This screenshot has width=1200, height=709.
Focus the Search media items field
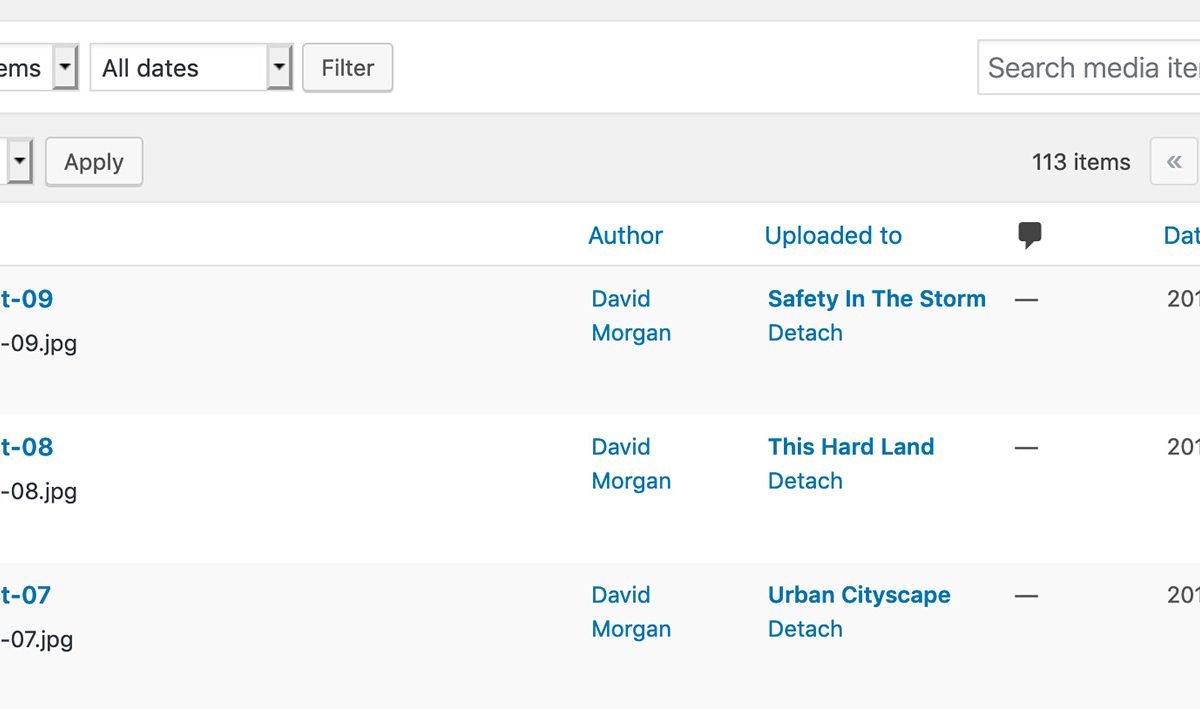(1089, 68)
